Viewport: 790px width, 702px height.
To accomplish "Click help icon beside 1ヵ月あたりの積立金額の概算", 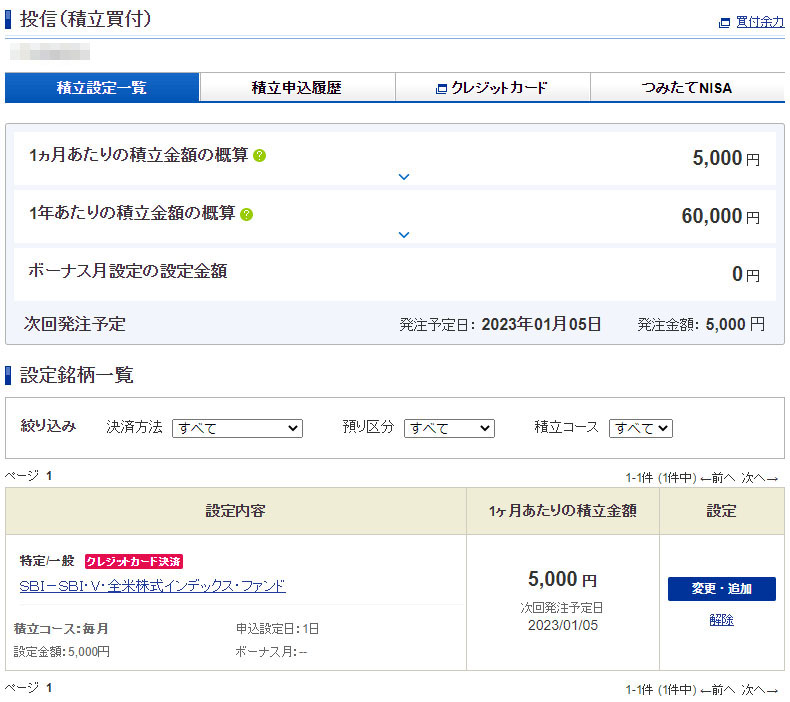I will pyautogui.click(x=260, y=156).
